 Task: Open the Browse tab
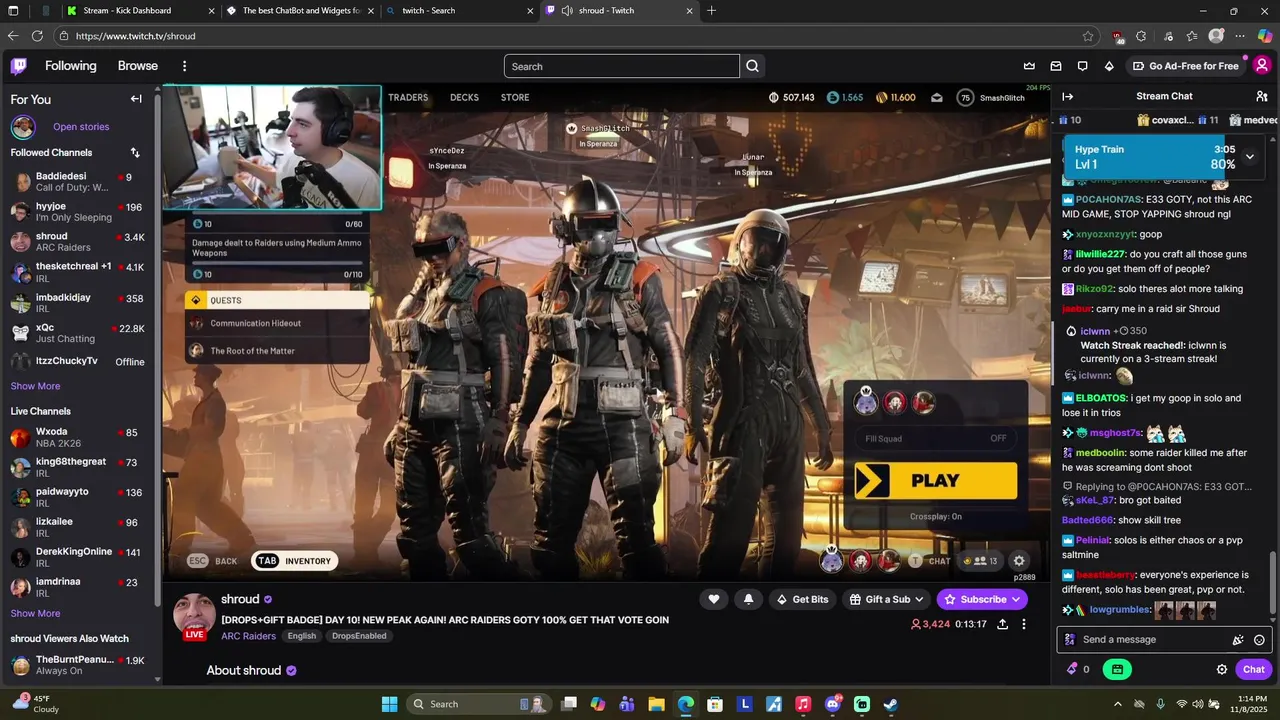138,66
